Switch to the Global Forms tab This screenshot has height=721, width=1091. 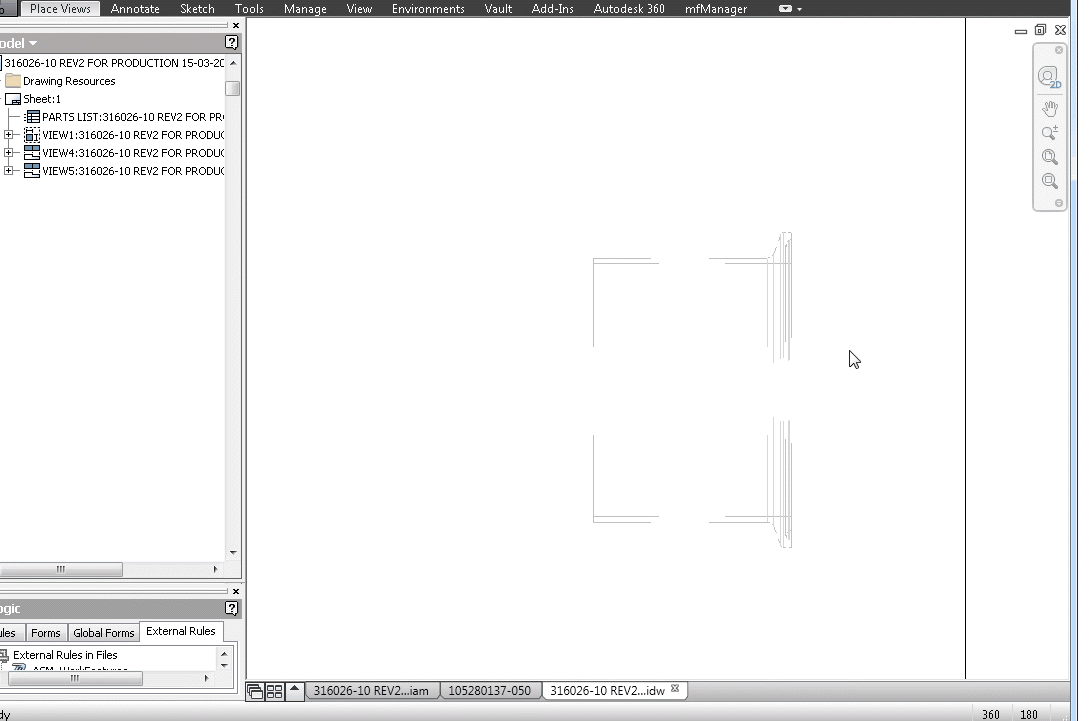pyautogui.click(x=103, y=632)
